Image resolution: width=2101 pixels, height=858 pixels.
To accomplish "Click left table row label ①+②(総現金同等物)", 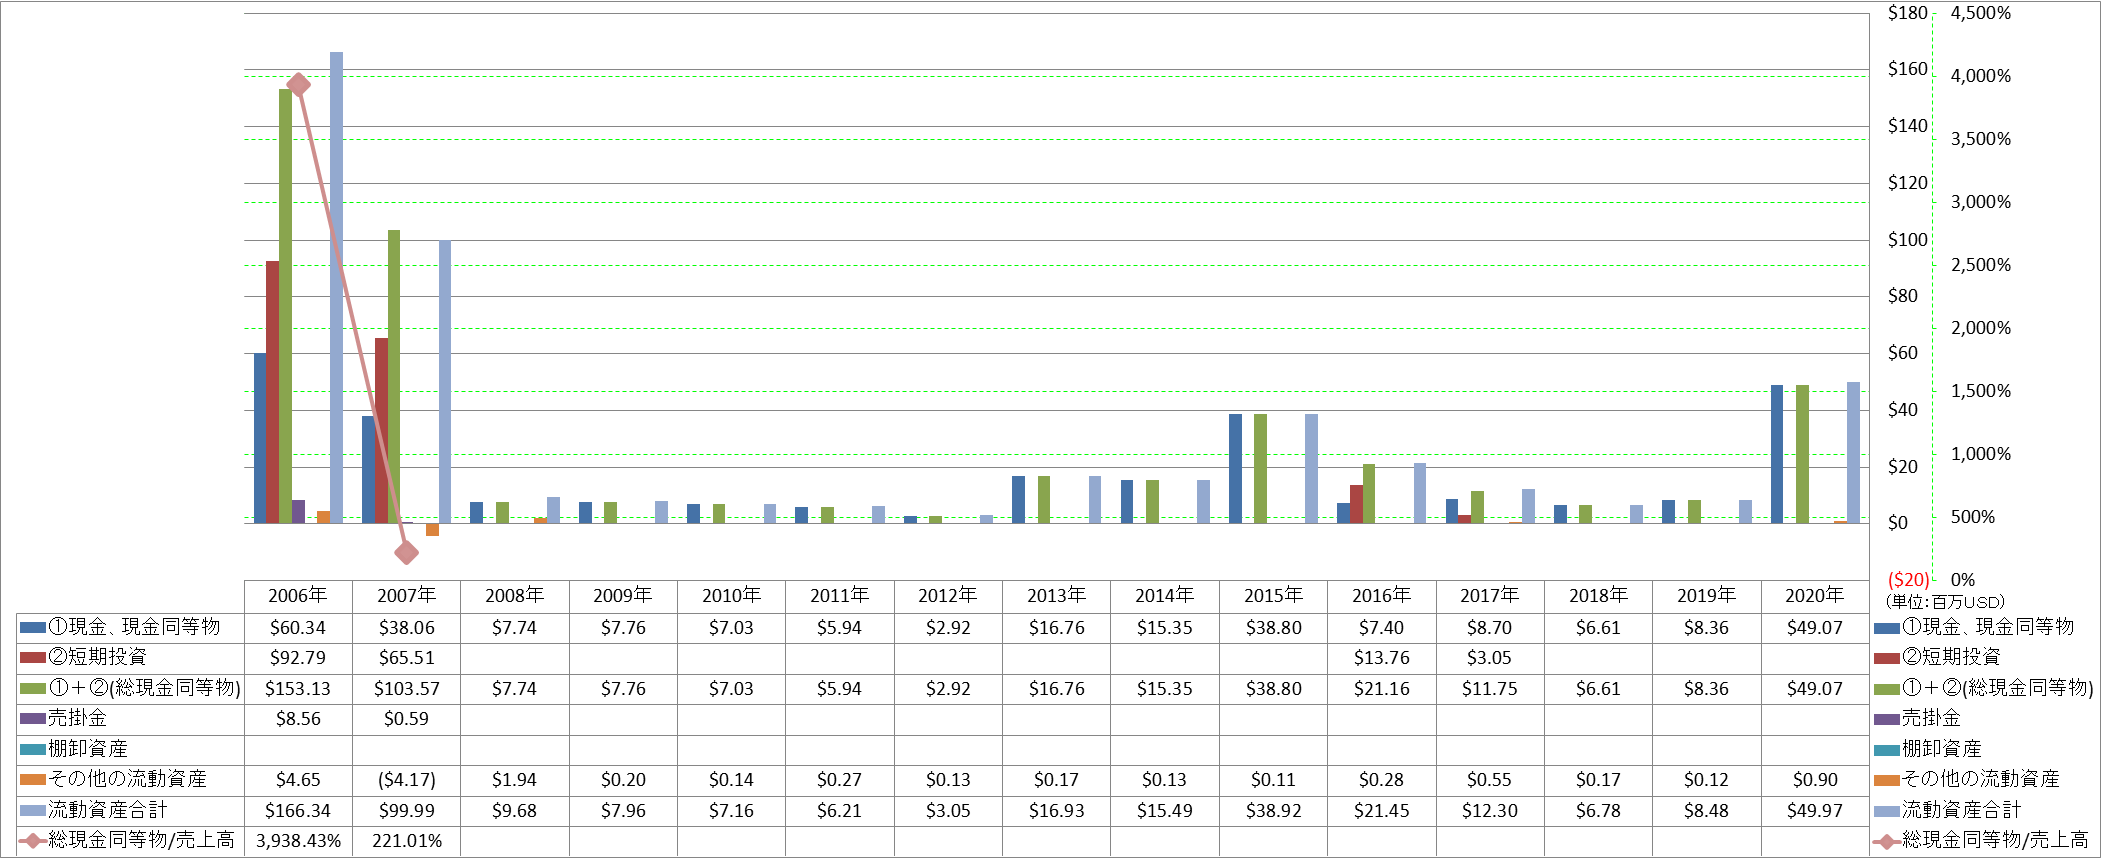I will [145, 688].
